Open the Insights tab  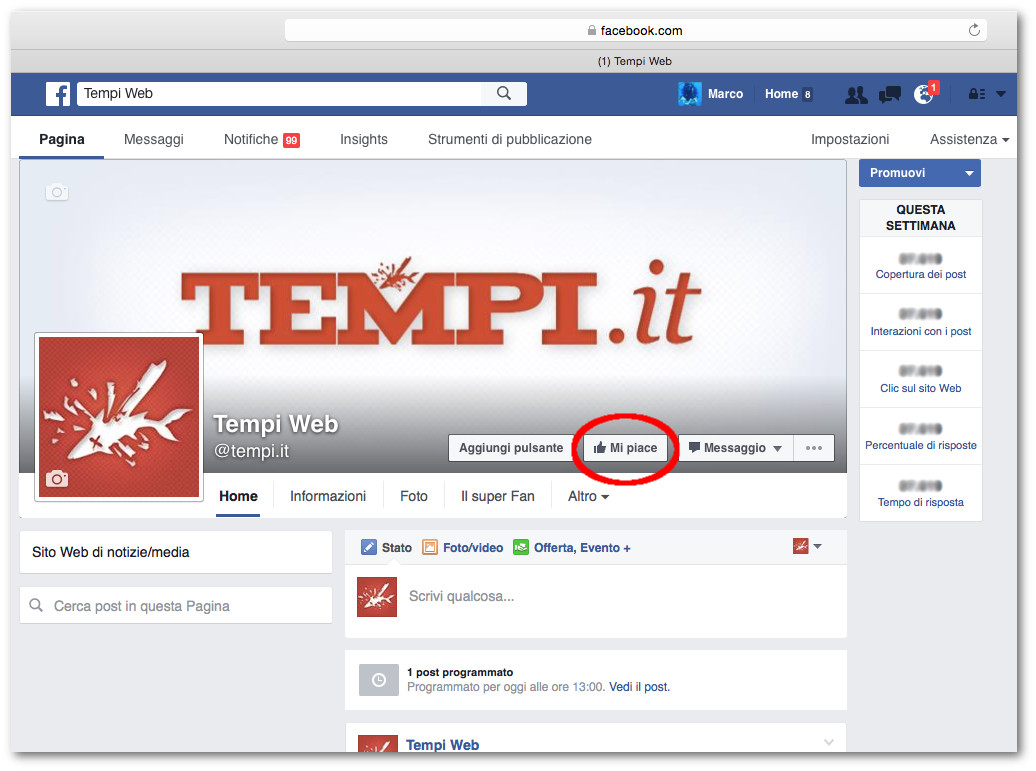coord(363,139)
